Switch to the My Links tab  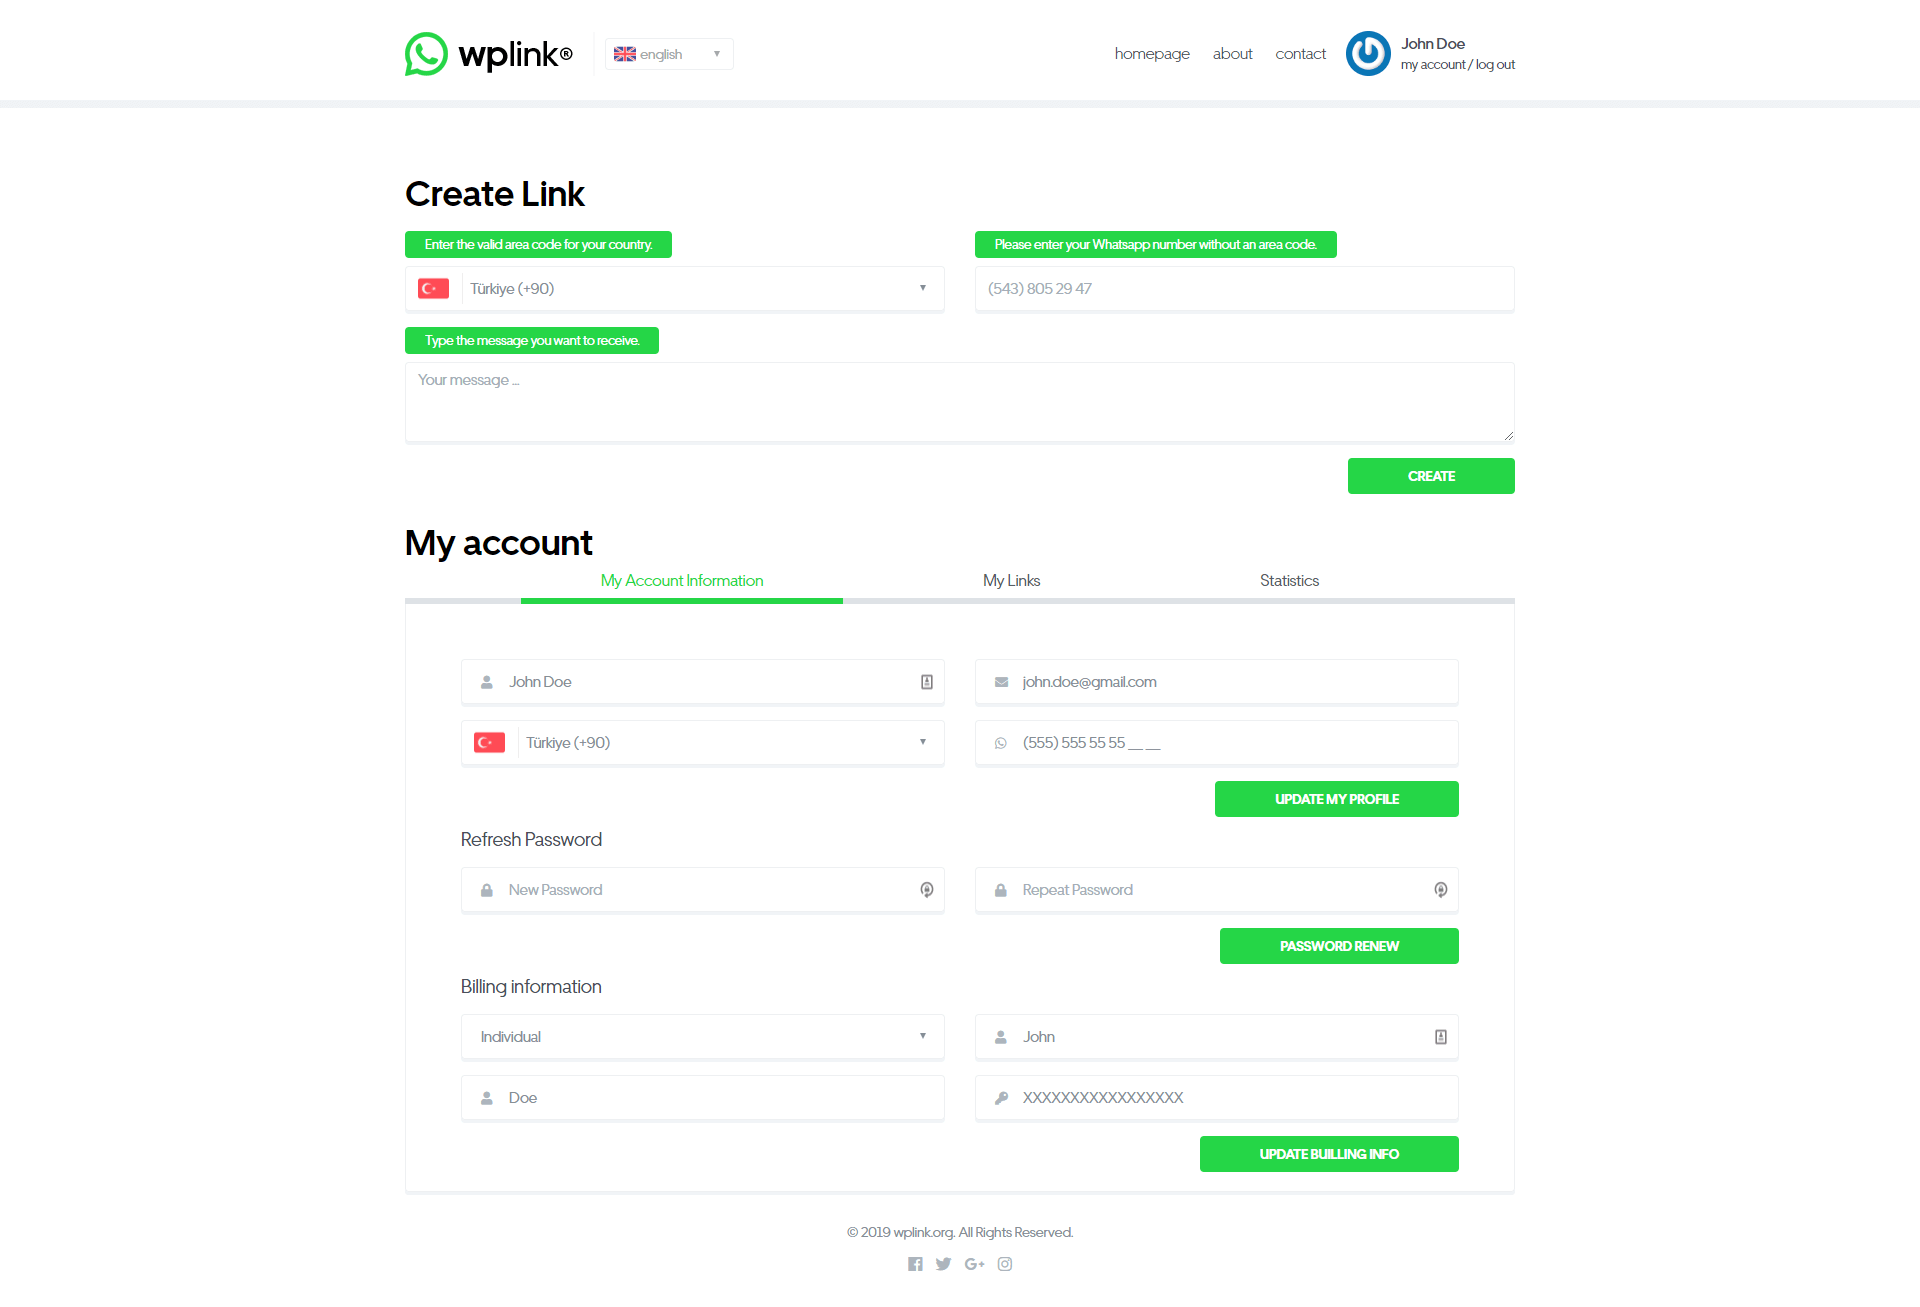(1011, 581)
